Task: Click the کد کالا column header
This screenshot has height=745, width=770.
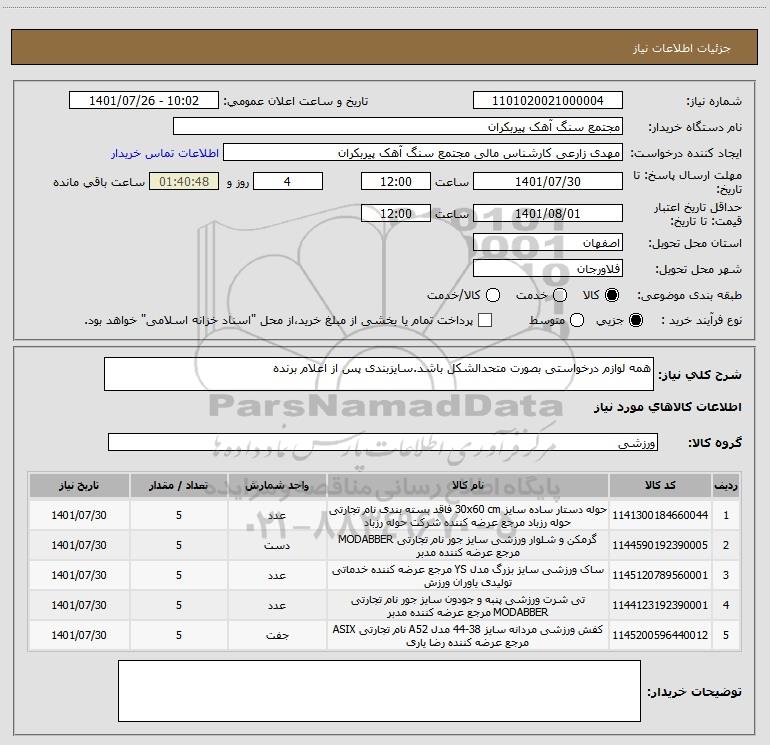Action: [x=660, y=485]
